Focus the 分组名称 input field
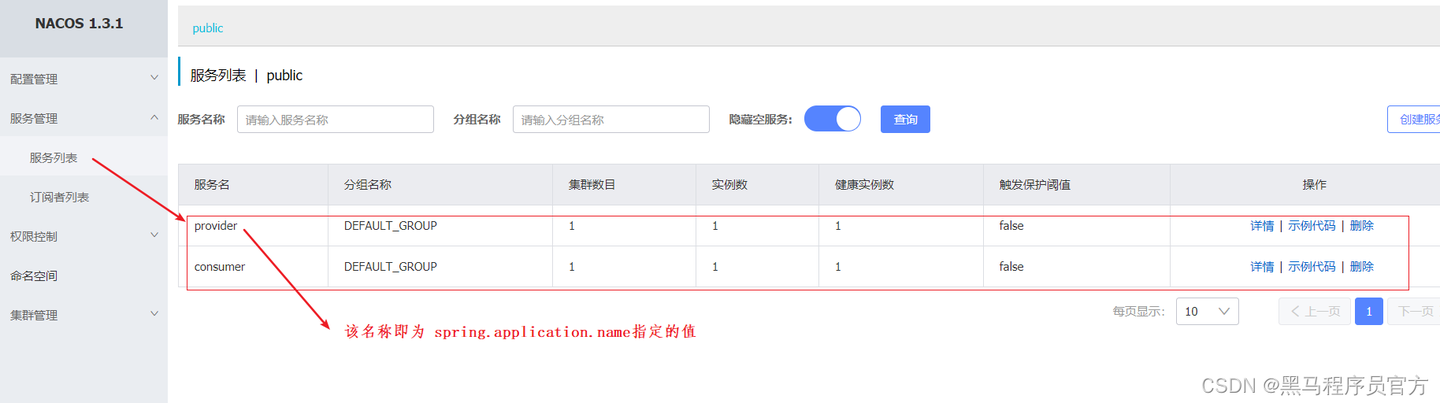Screen dimensions: 1440x403 [x=611, y=120]
